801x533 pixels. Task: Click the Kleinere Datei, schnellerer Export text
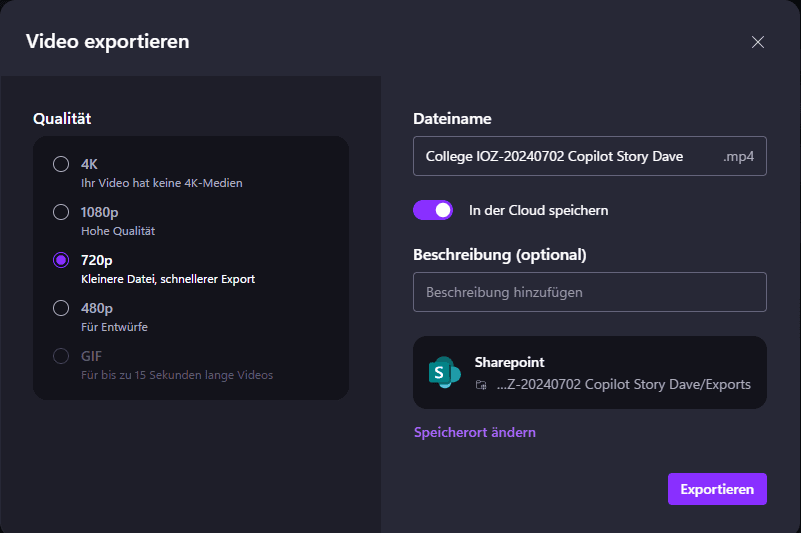[x=168, y=279]
